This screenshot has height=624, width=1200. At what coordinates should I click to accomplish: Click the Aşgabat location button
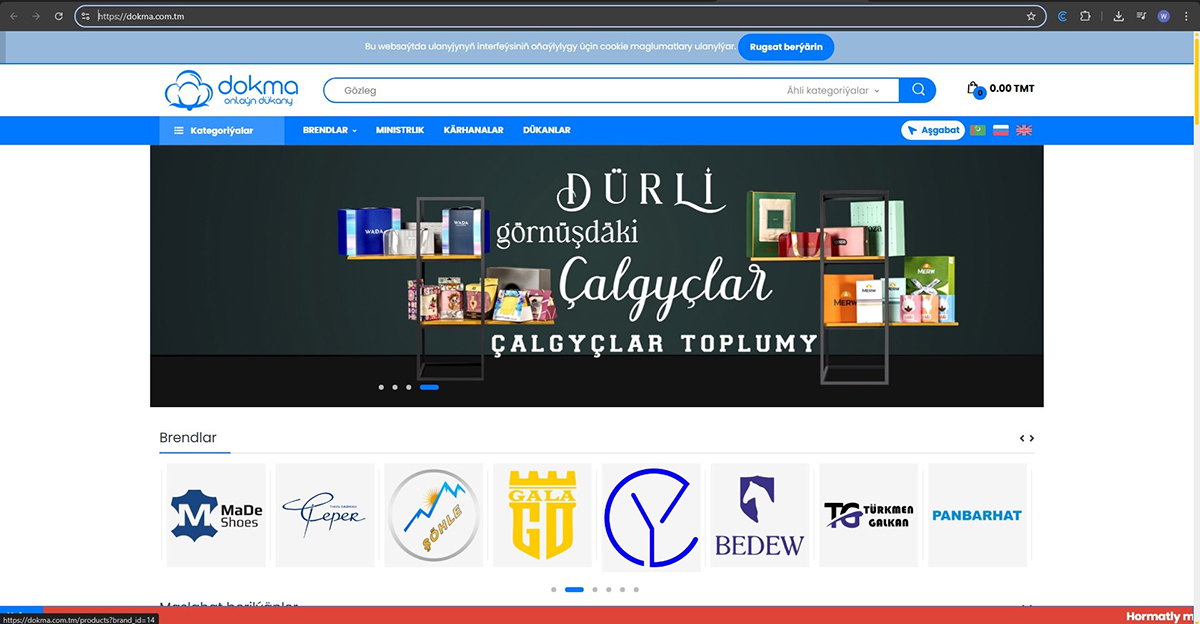[x=933, y=130]
